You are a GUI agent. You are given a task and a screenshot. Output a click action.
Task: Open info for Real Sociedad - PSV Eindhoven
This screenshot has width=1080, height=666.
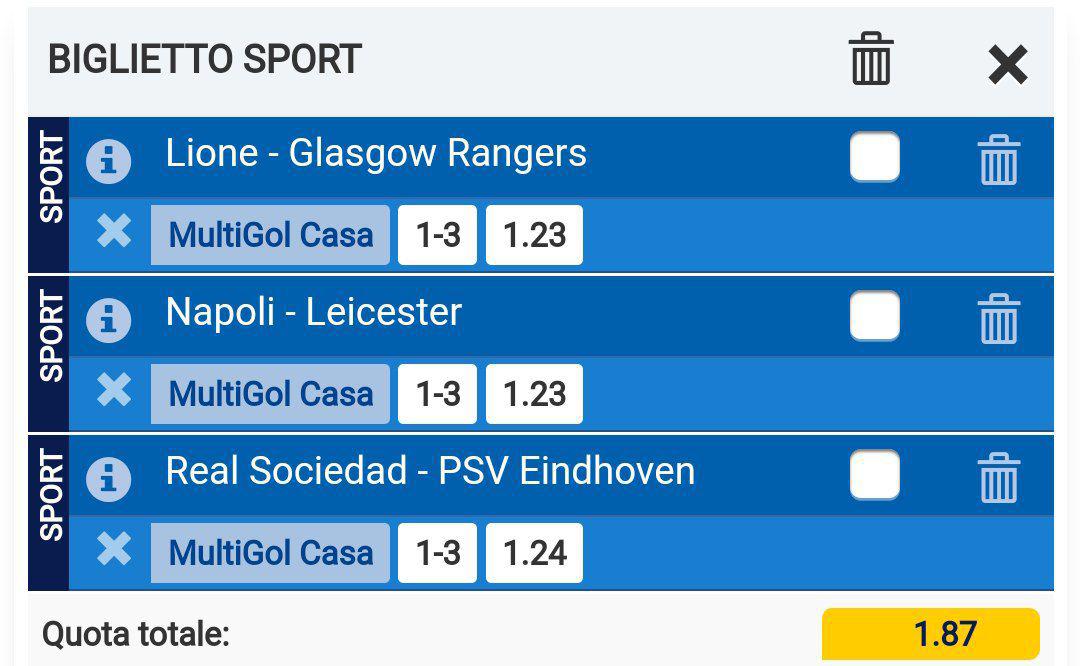pos(109,480)
